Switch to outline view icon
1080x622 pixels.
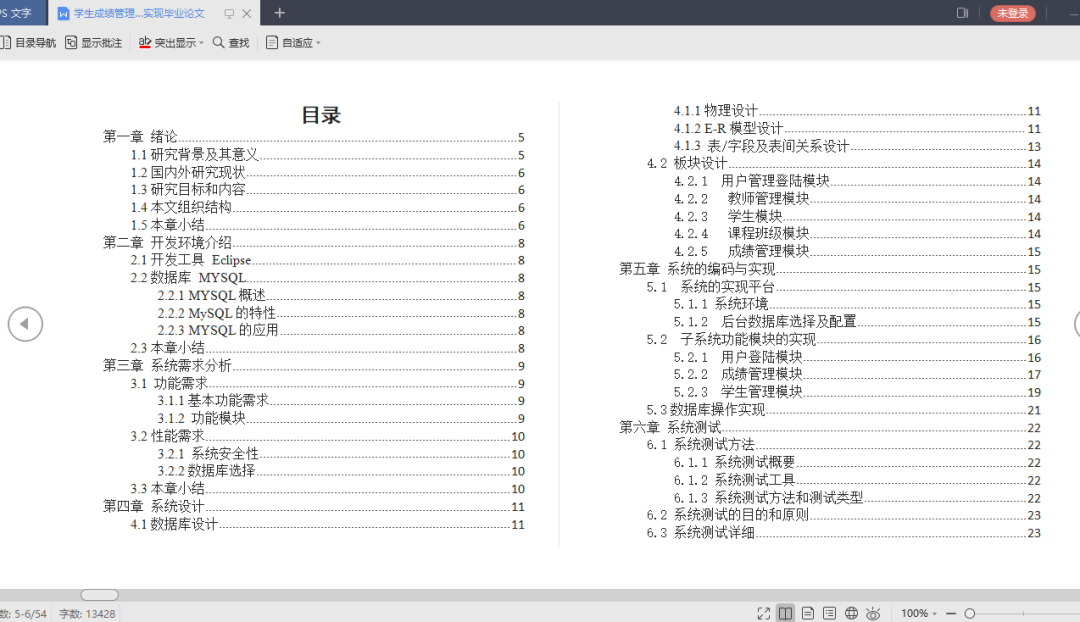829,613
